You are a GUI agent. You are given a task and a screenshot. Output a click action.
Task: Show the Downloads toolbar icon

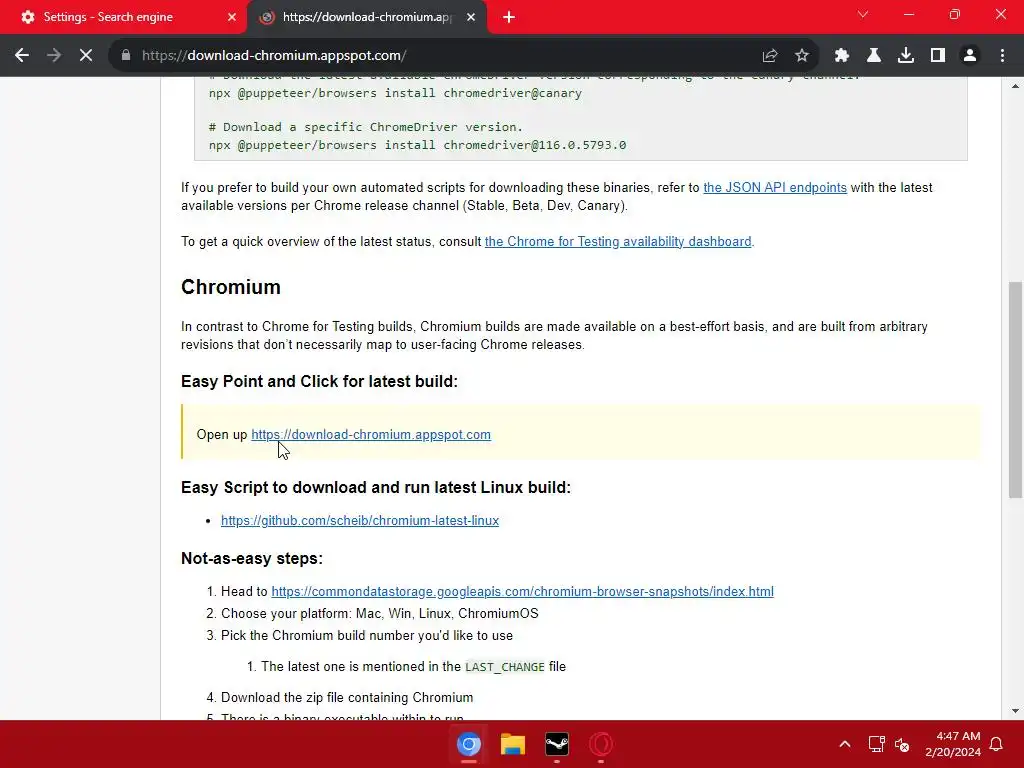(906, 56)
